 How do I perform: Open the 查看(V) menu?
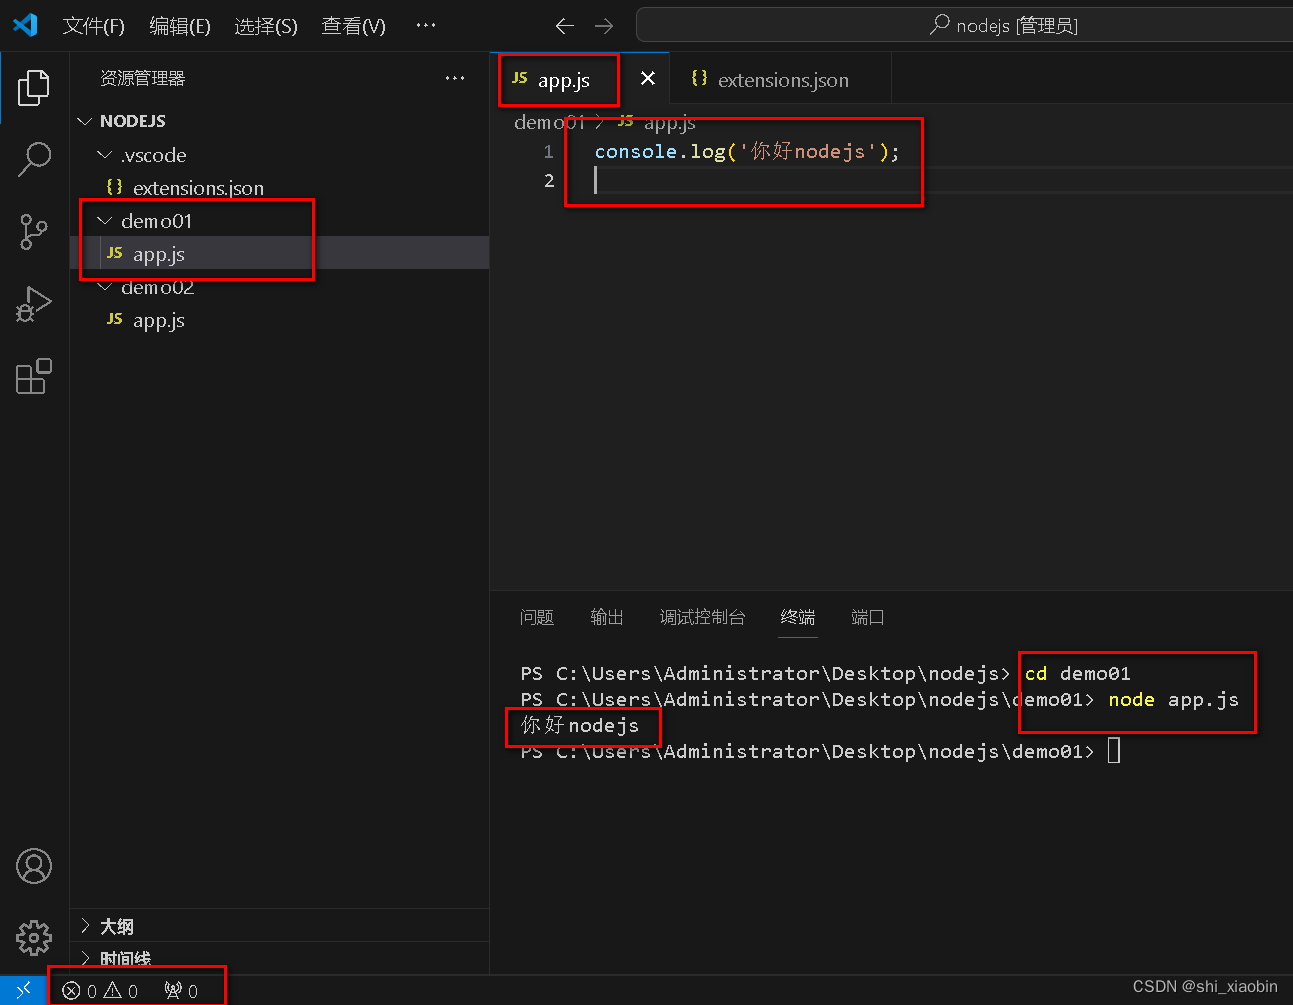pos(353,26)
